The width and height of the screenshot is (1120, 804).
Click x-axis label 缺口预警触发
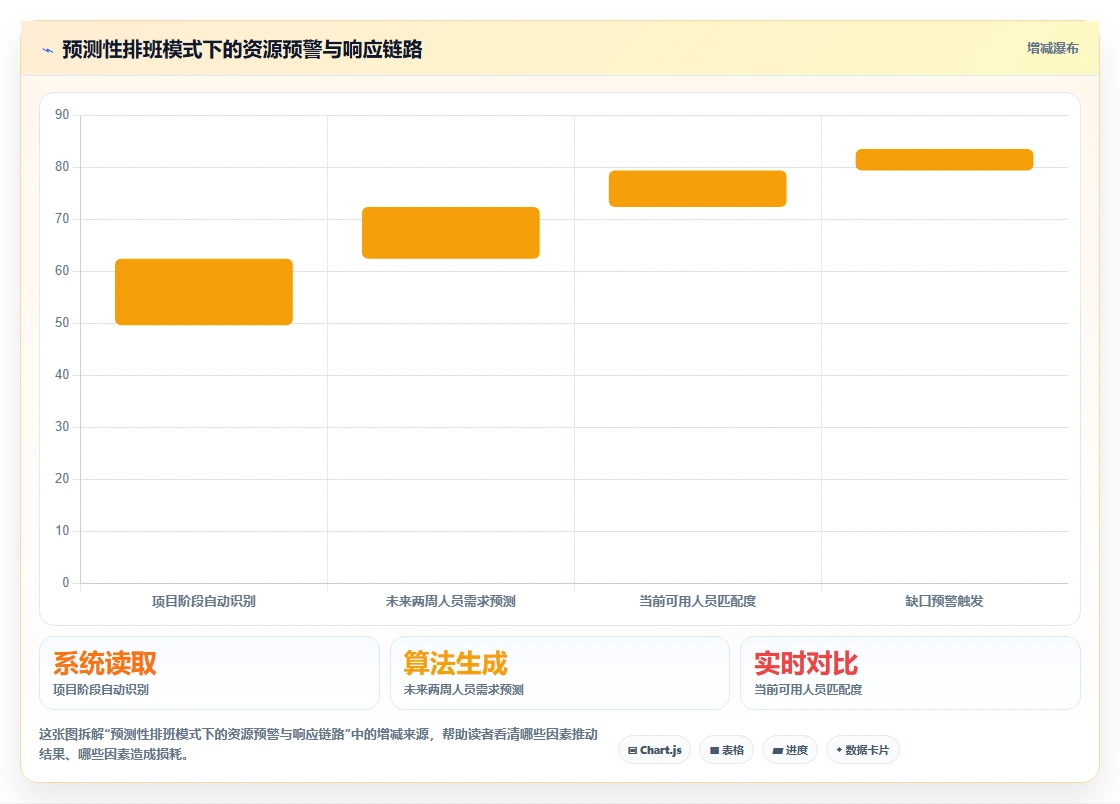(944, 601)
